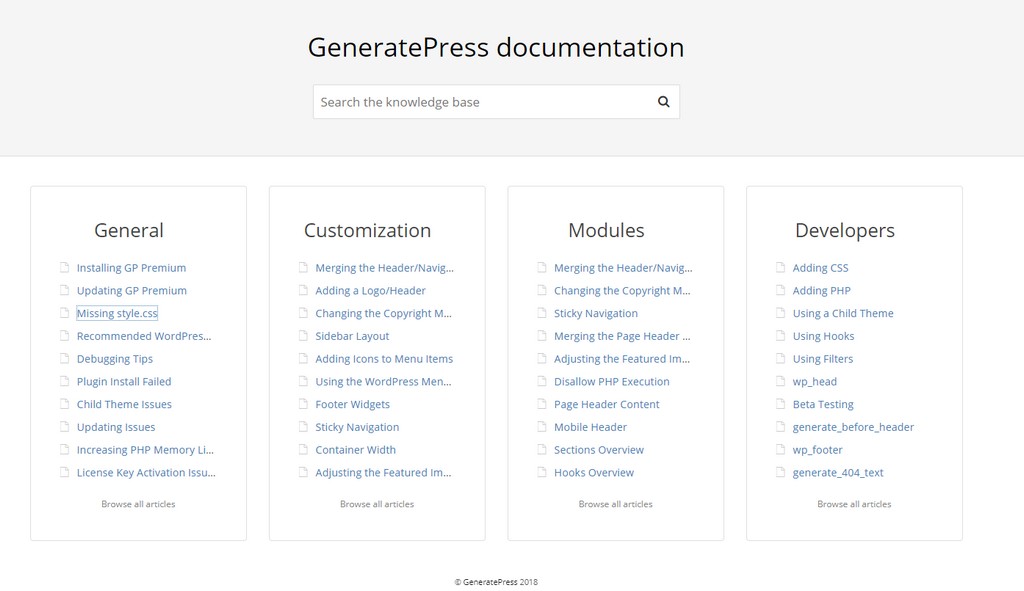Open Changing the Copyright M... under Modules
This screenshot has height=591, width=1024.
point(622,291)
